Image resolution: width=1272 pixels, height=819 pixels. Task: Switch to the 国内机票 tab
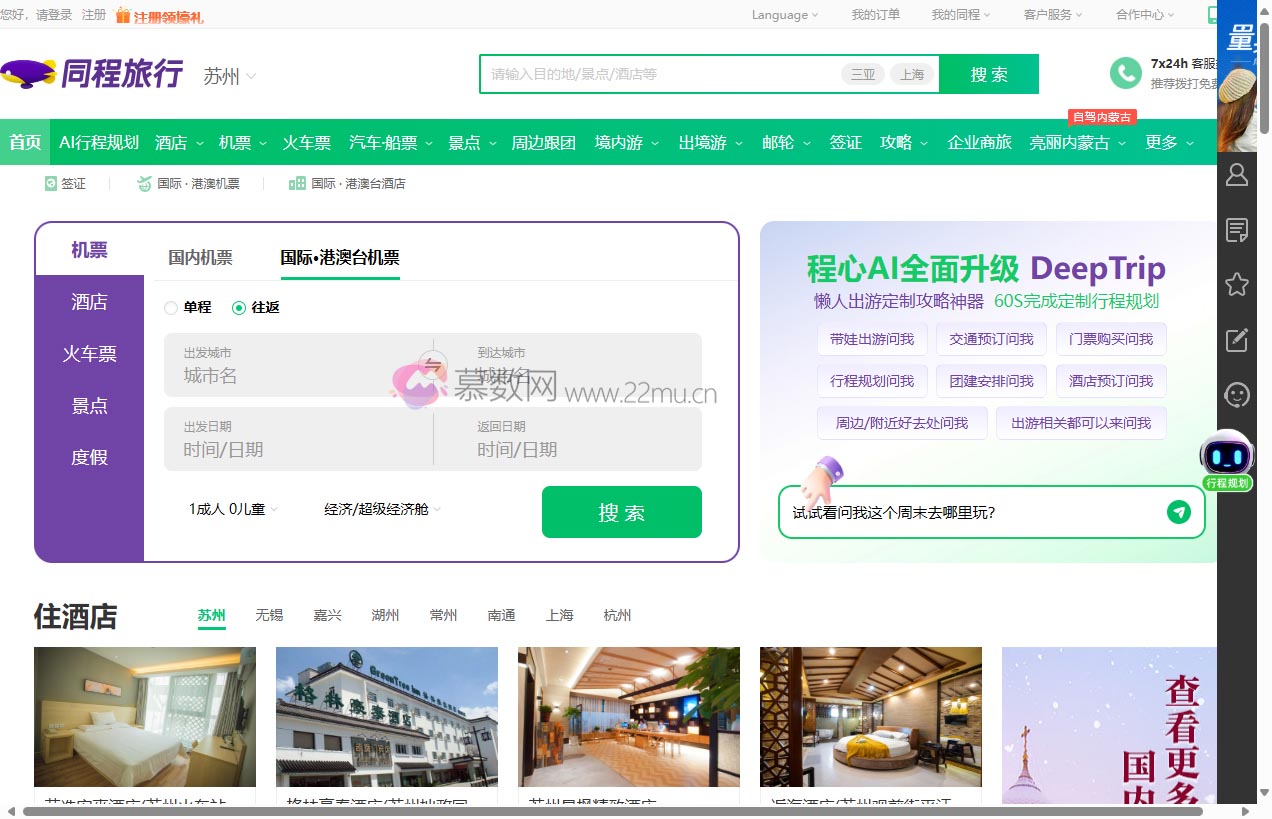[200, 258]
